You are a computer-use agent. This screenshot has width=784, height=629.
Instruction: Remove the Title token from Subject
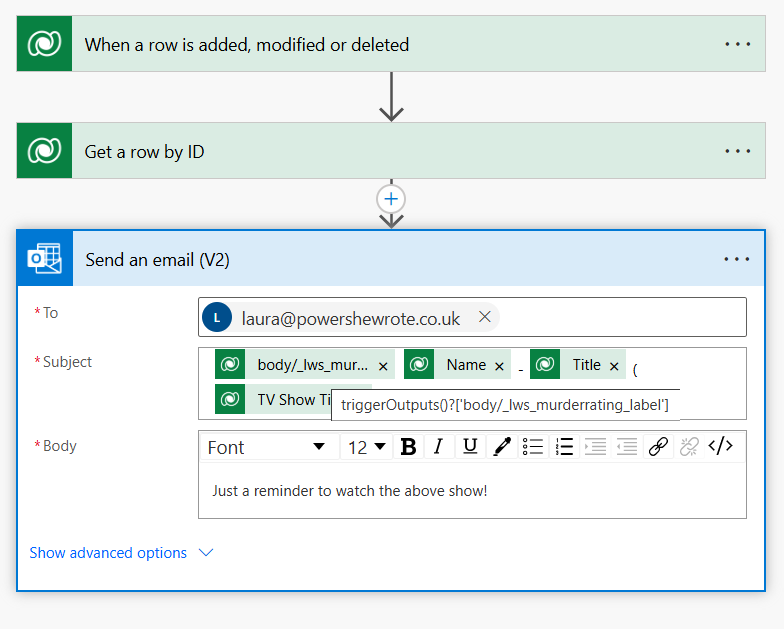coord(614,366)
